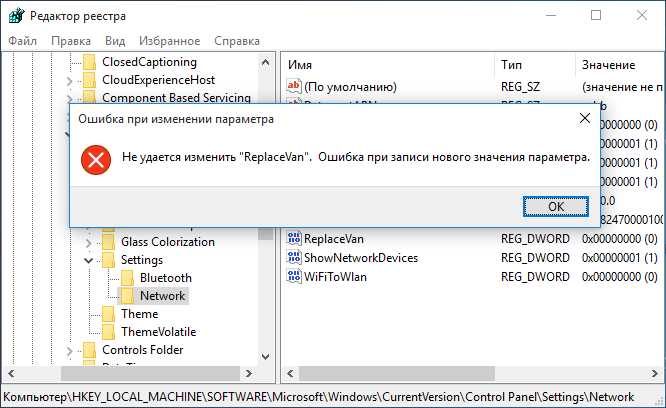Viewport: 666px width, 408px height.
Task: Select the Glass Colorization folder icon
Action: click(x=108, y=242)
